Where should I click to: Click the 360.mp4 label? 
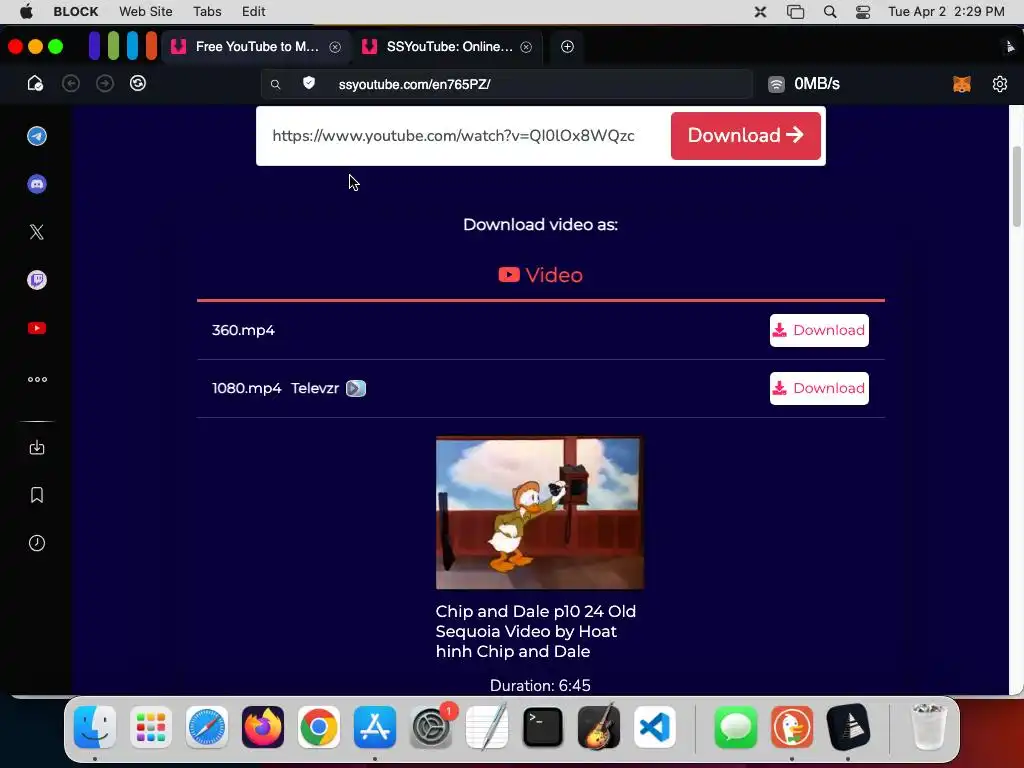coord(243,330)
